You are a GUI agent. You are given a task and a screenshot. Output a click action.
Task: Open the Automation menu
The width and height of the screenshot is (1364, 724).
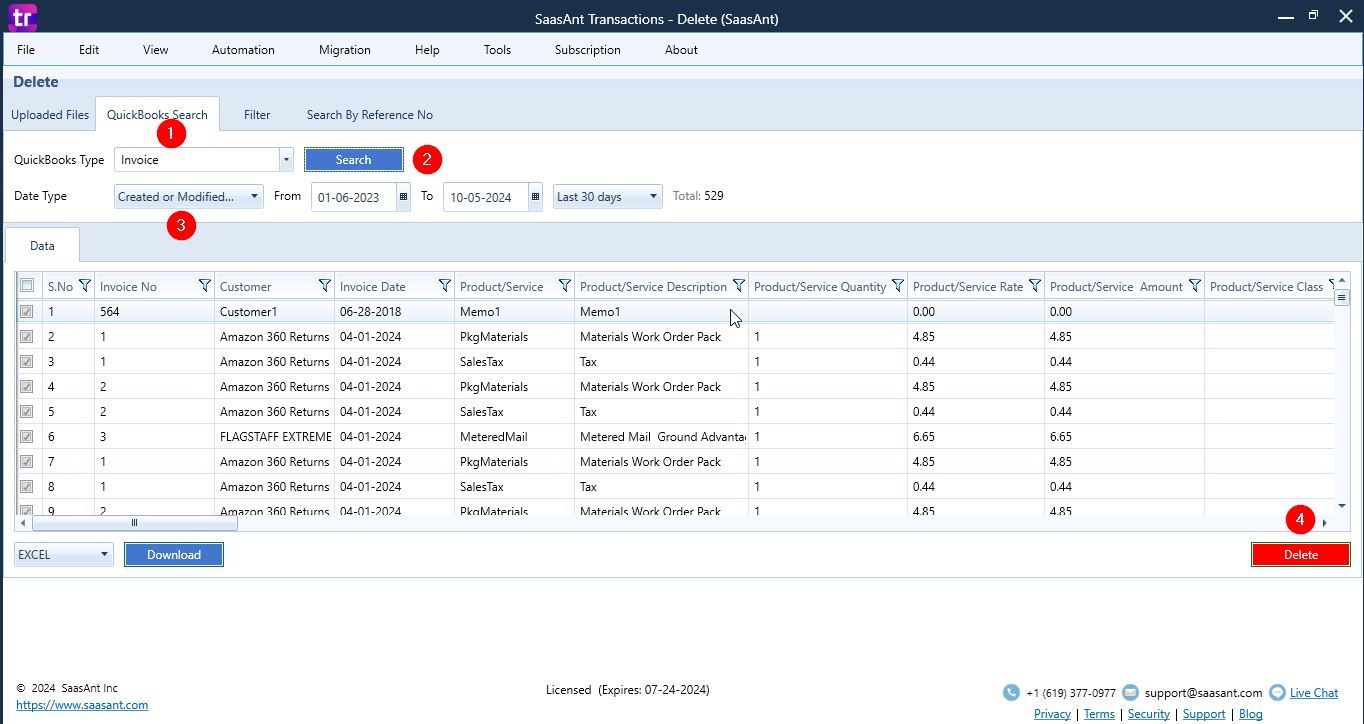(243, 49)
